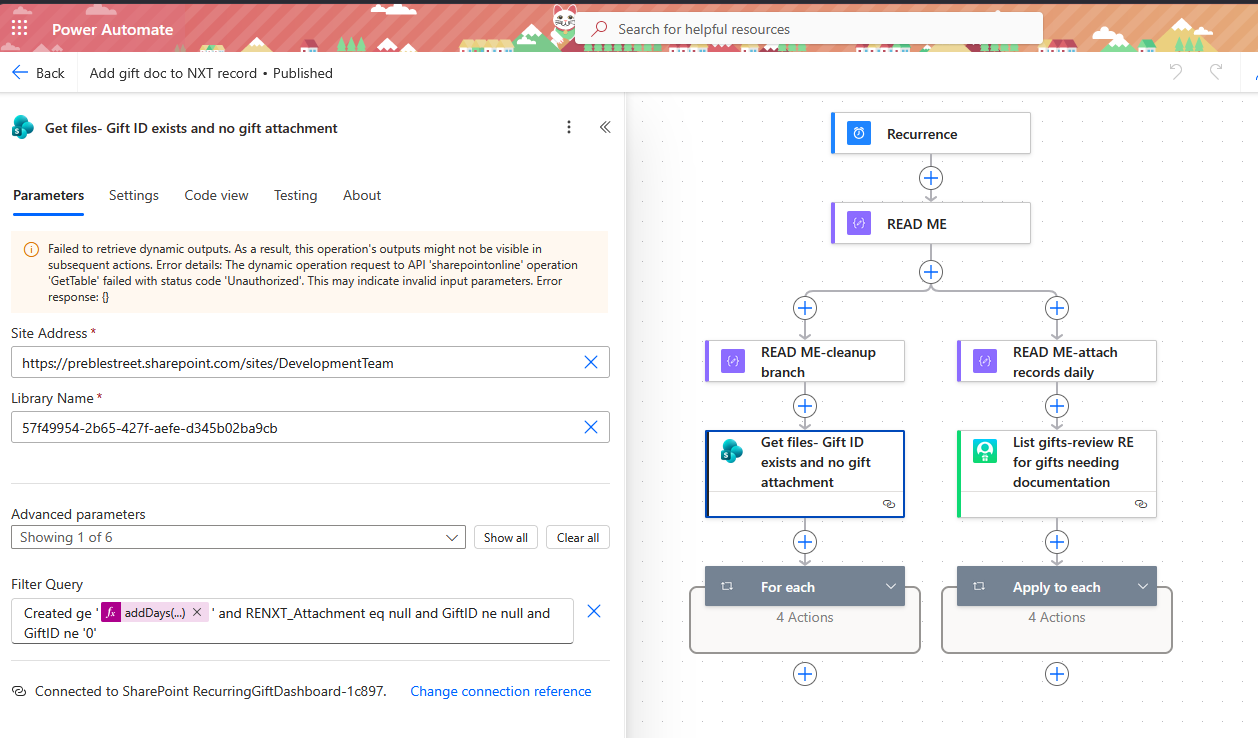Open the Advanced parameters dropdown

(x=238, y=537)
